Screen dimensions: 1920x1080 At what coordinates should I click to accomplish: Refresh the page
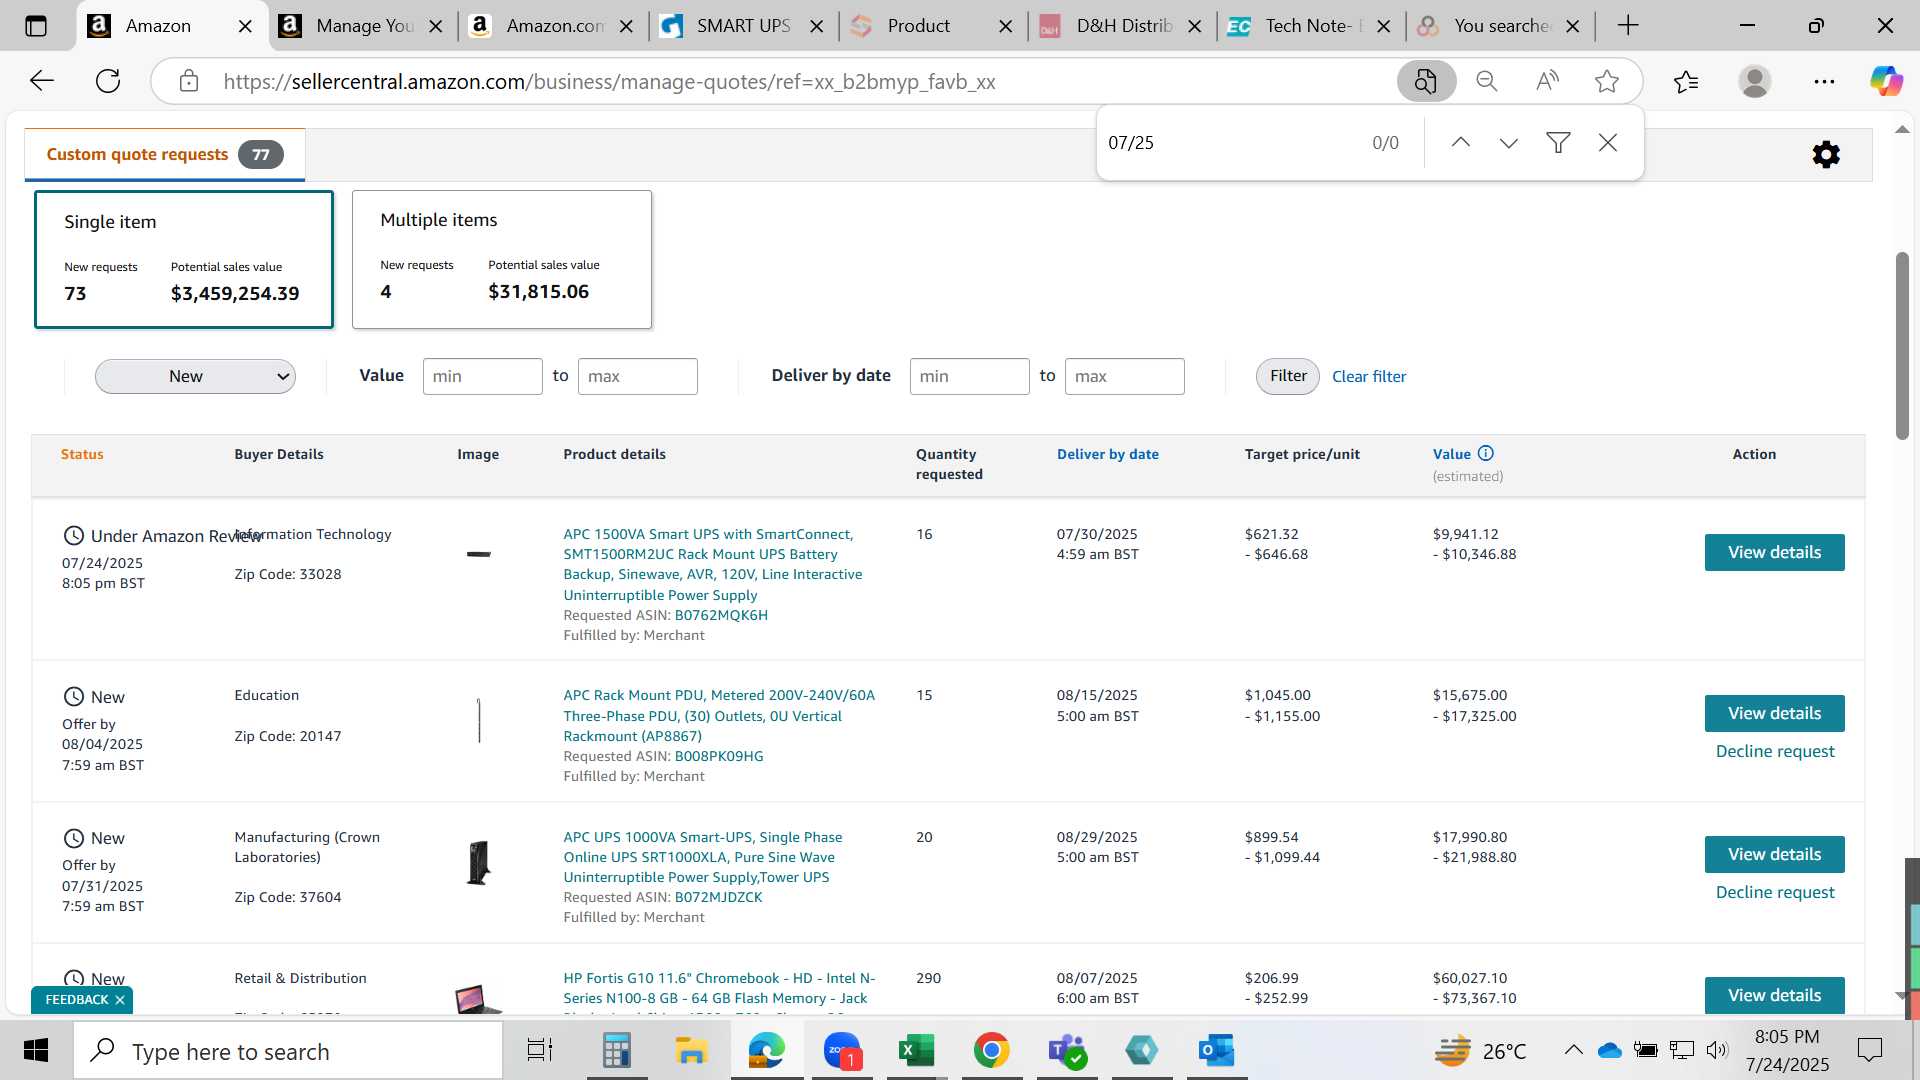pyautogui.click(x=108, y=81)
